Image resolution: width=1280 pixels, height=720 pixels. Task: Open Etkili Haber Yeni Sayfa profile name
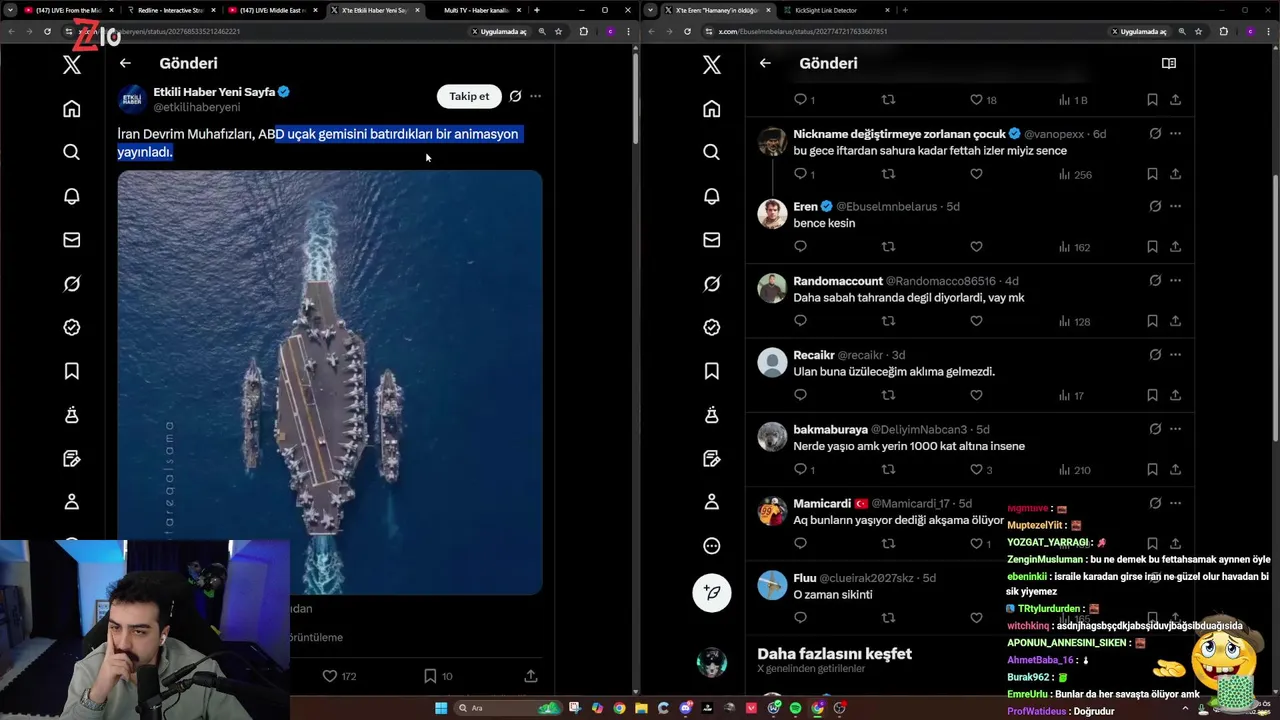(x=214, y=92)
